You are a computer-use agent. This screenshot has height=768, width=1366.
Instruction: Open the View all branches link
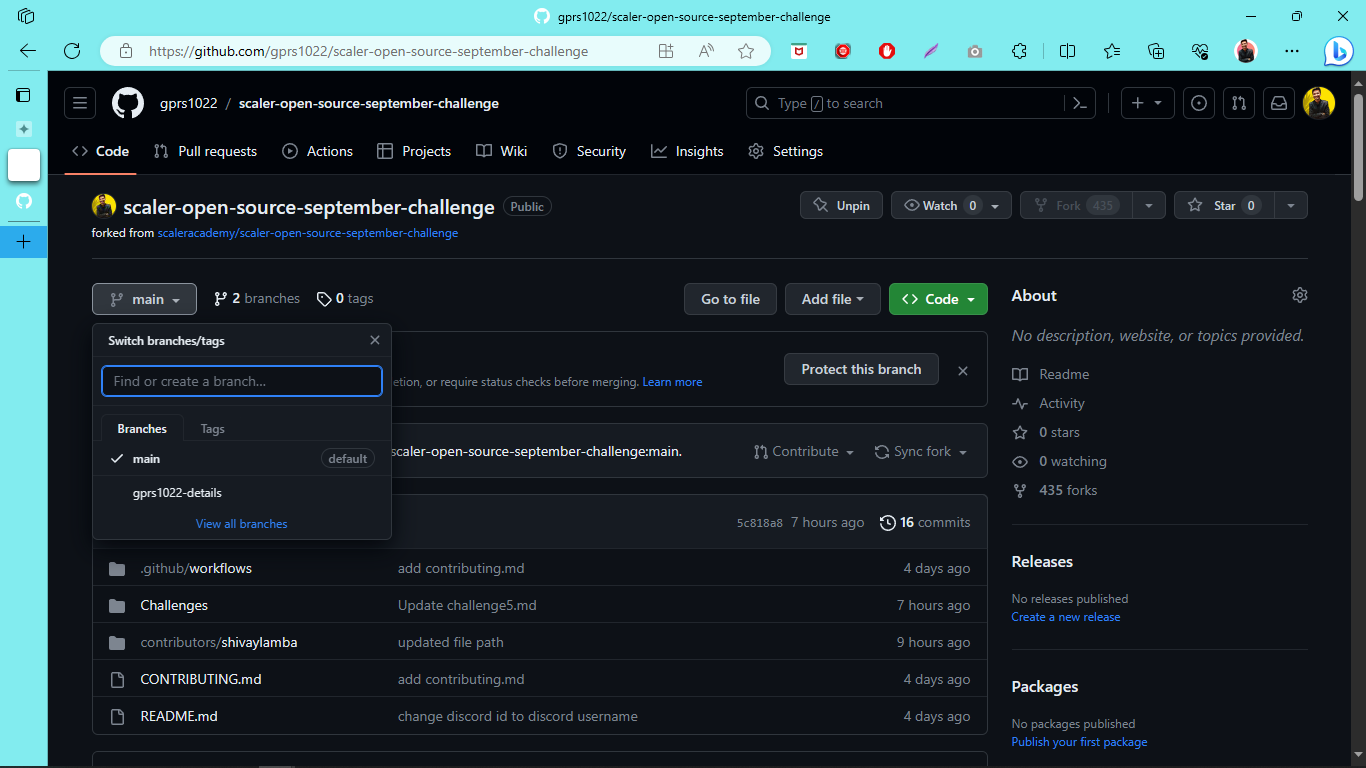click(x=241, y=523)
